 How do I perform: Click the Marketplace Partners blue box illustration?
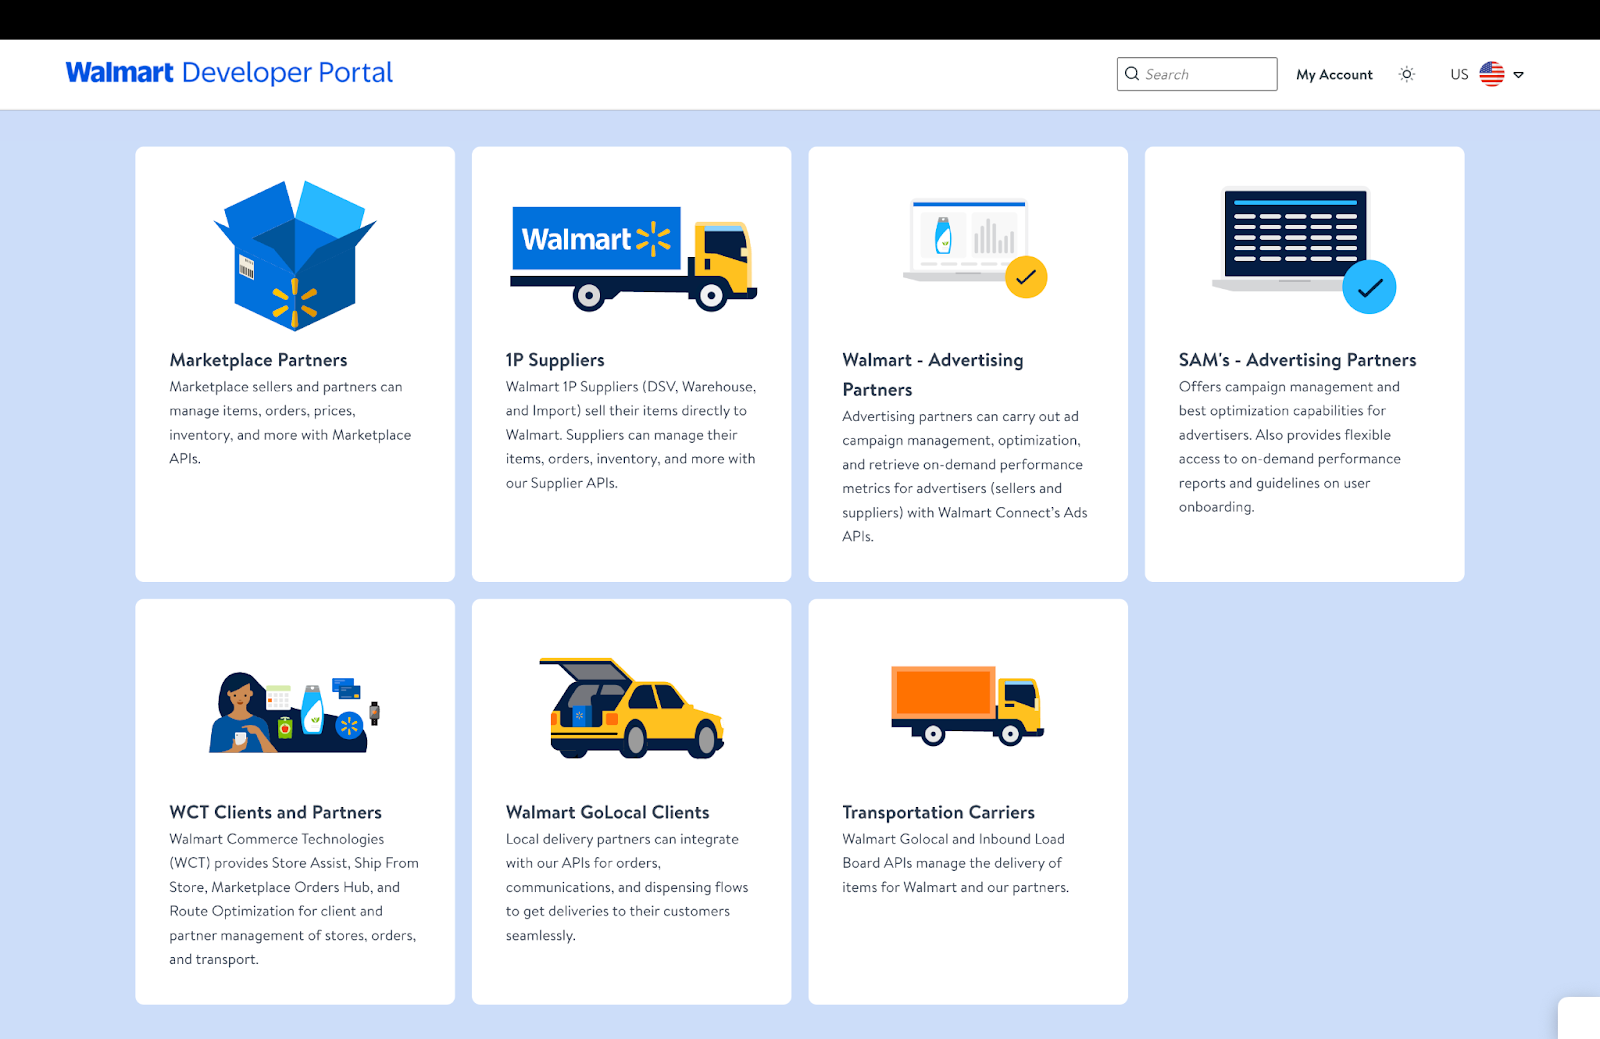295,256
